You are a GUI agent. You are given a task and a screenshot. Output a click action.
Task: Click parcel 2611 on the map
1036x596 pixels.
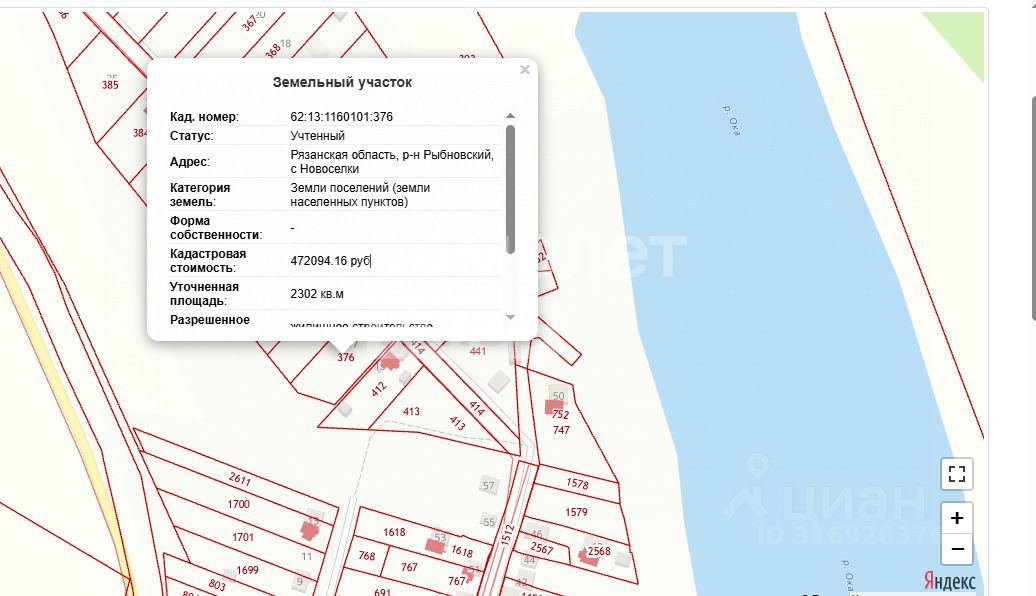pyautogui.click(x=239, y=478)
